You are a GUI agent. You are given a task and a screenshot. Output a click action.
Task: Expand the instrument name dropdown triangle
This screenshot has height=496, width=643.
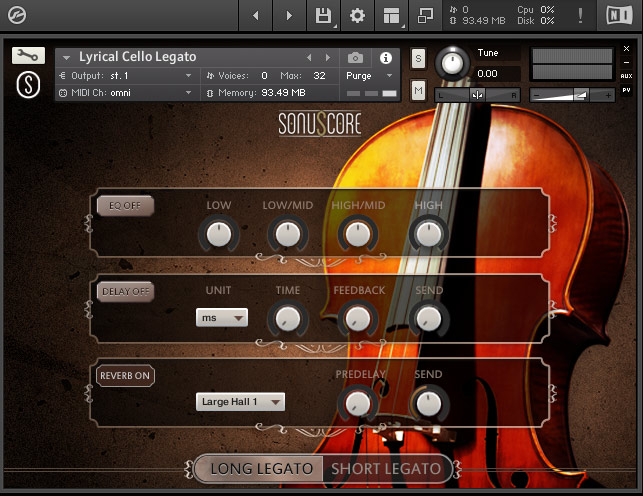(x=66, y=58)
